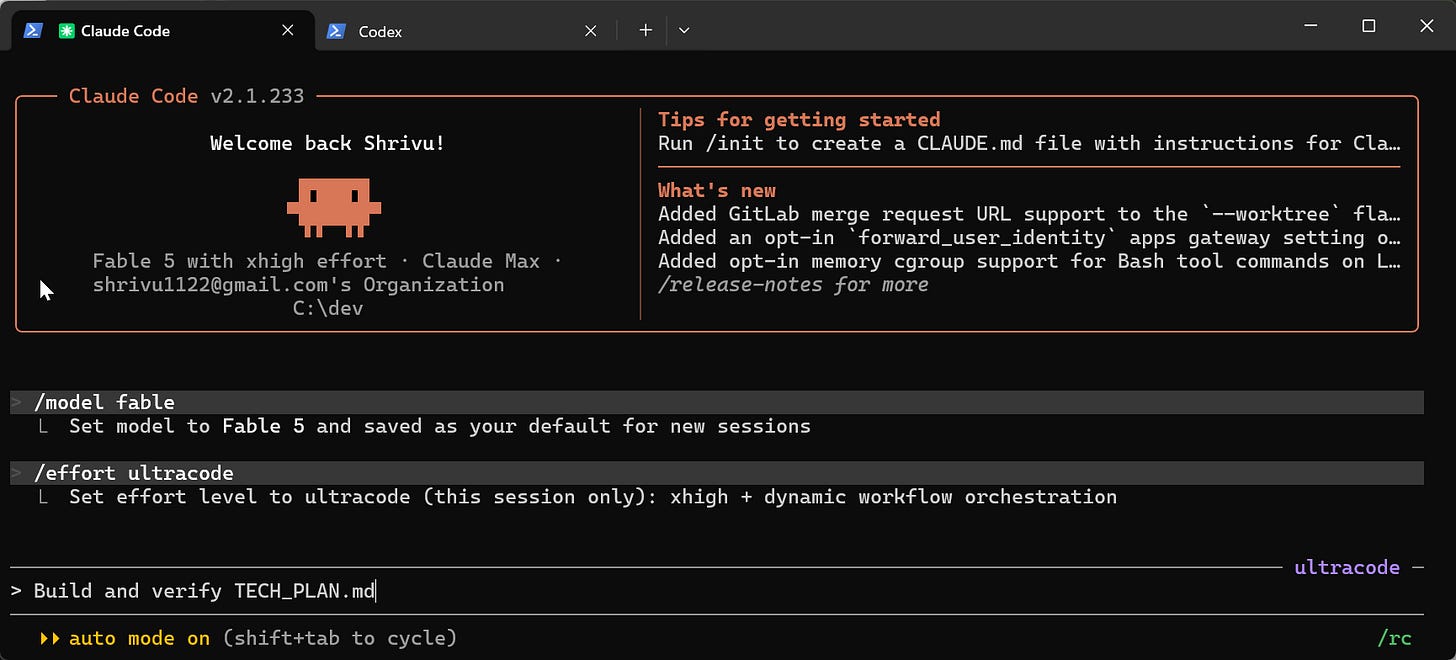The height and width of the screenshot is (660, 1456).
Task: Click the /effort ultracode command line
Action: (x=716, y=473)
